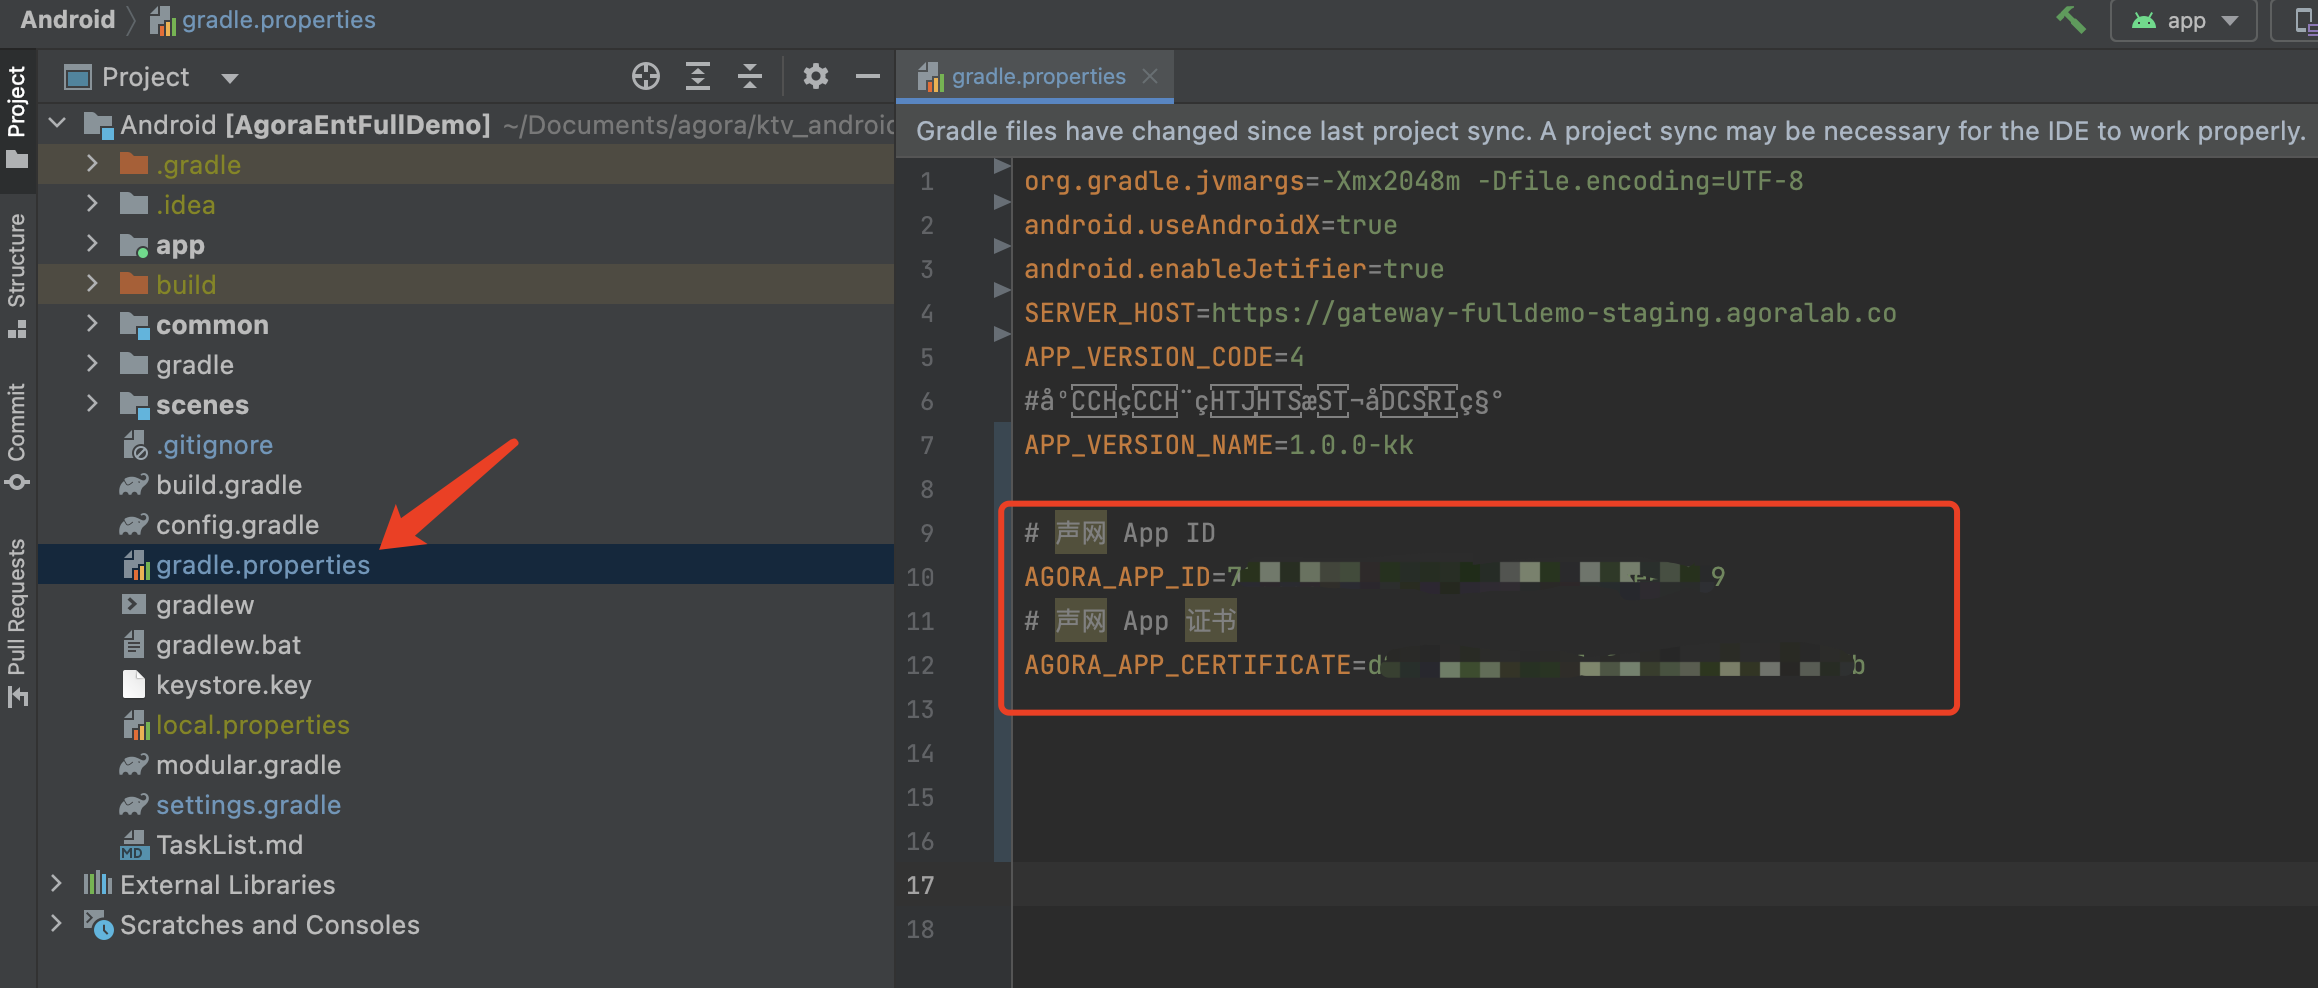Select the build.gradle file
This screenshot has width=2318, height=988.
pyautogui.click(x=229, y=485)
